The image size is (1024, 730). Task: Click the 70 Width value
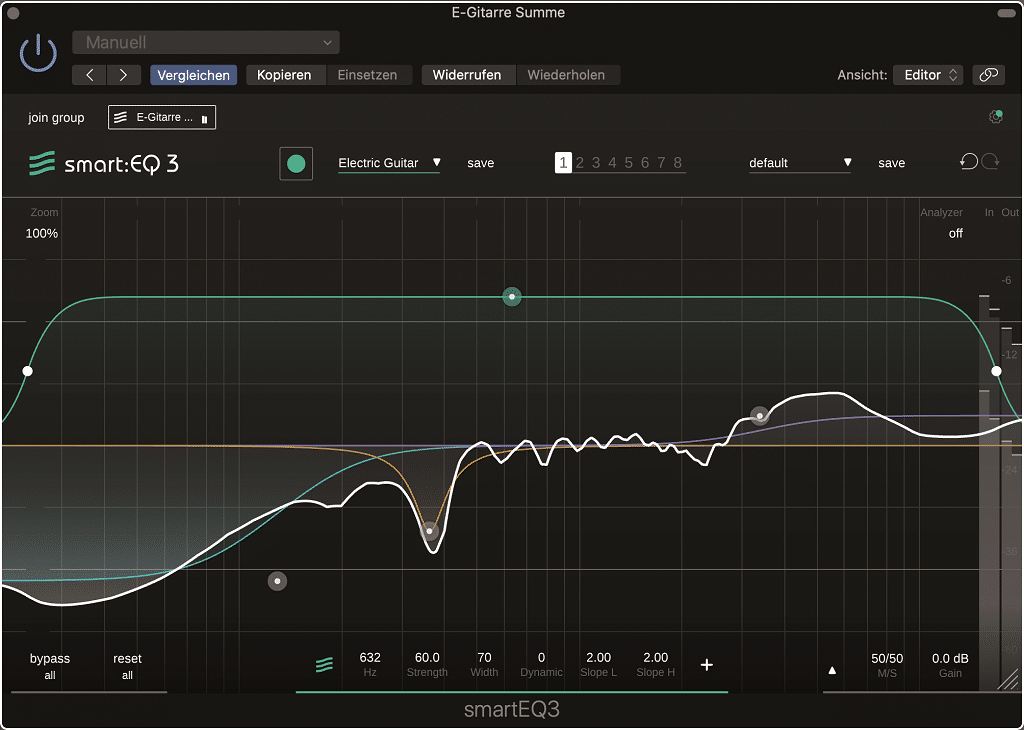click(484, 658)
